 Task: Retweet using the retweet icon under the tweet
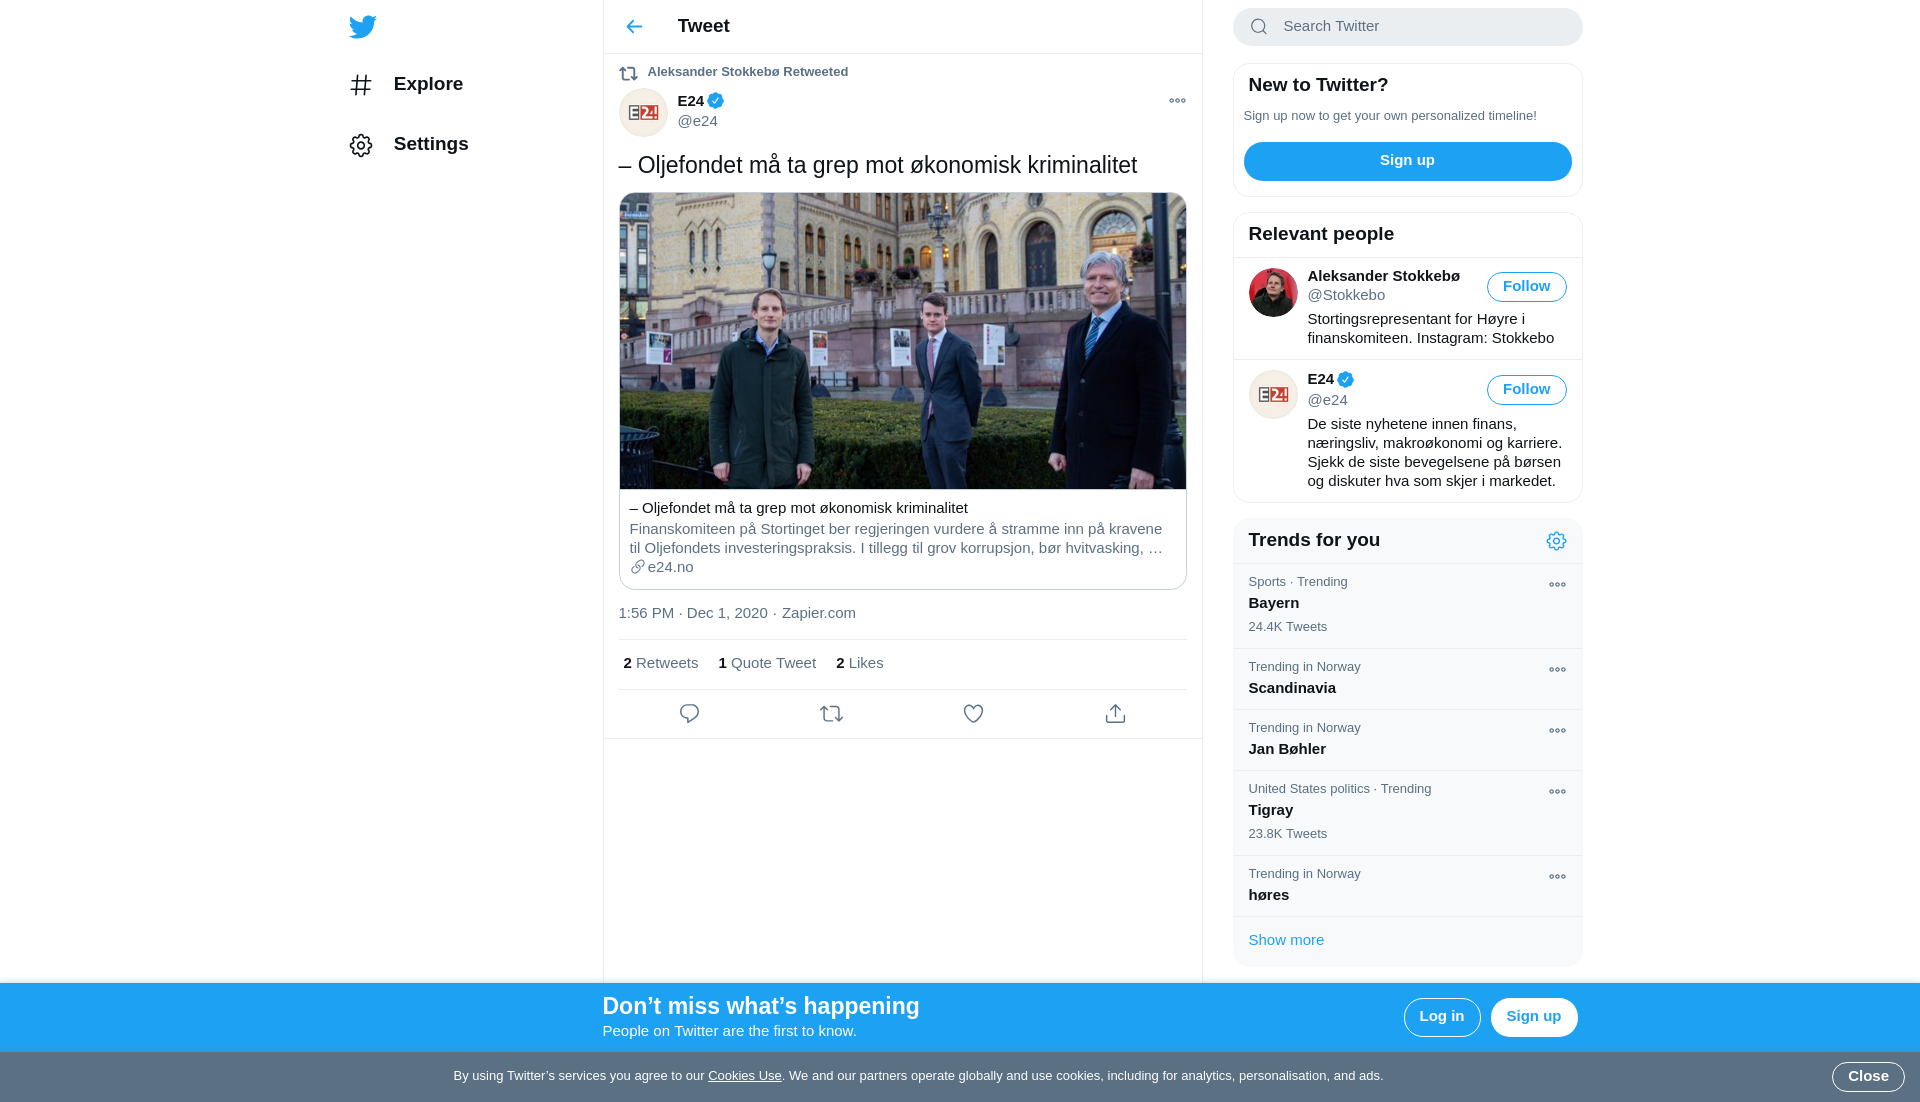831,714
